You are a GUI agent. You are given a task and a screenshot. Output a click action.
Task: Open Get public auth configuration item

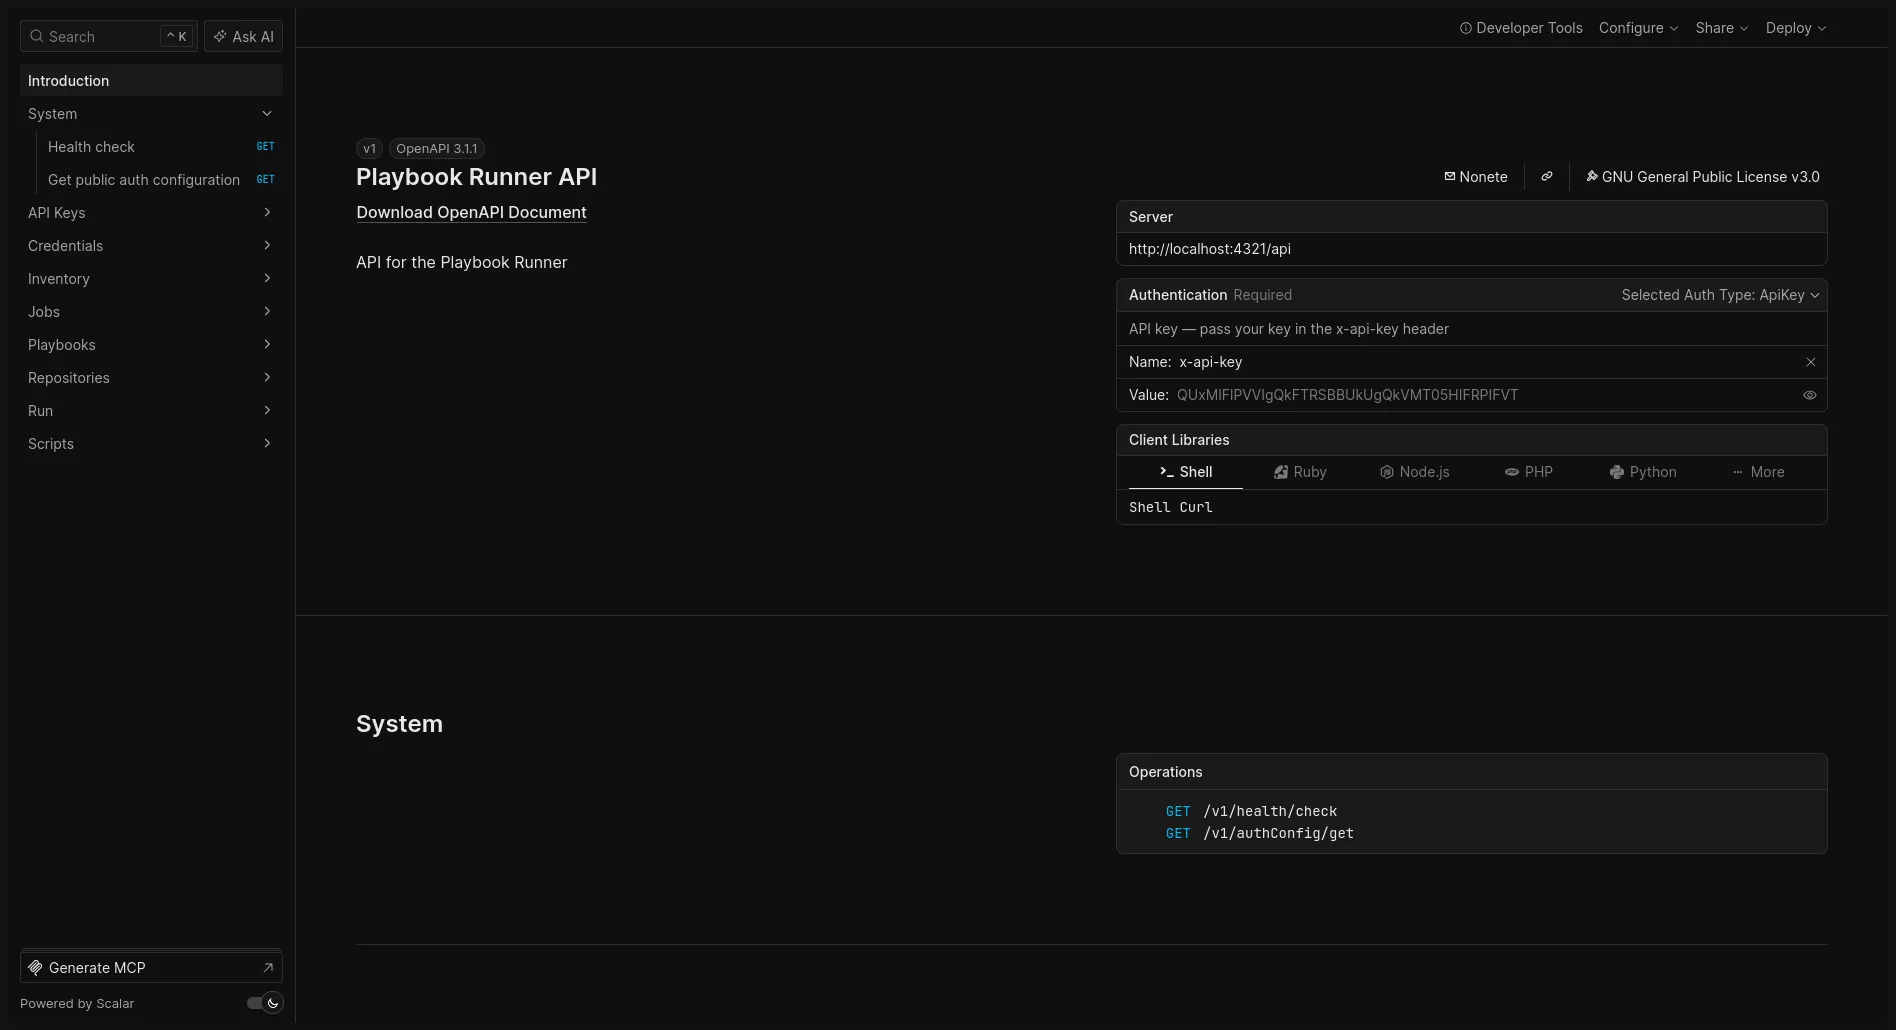(x=161, y=180)
